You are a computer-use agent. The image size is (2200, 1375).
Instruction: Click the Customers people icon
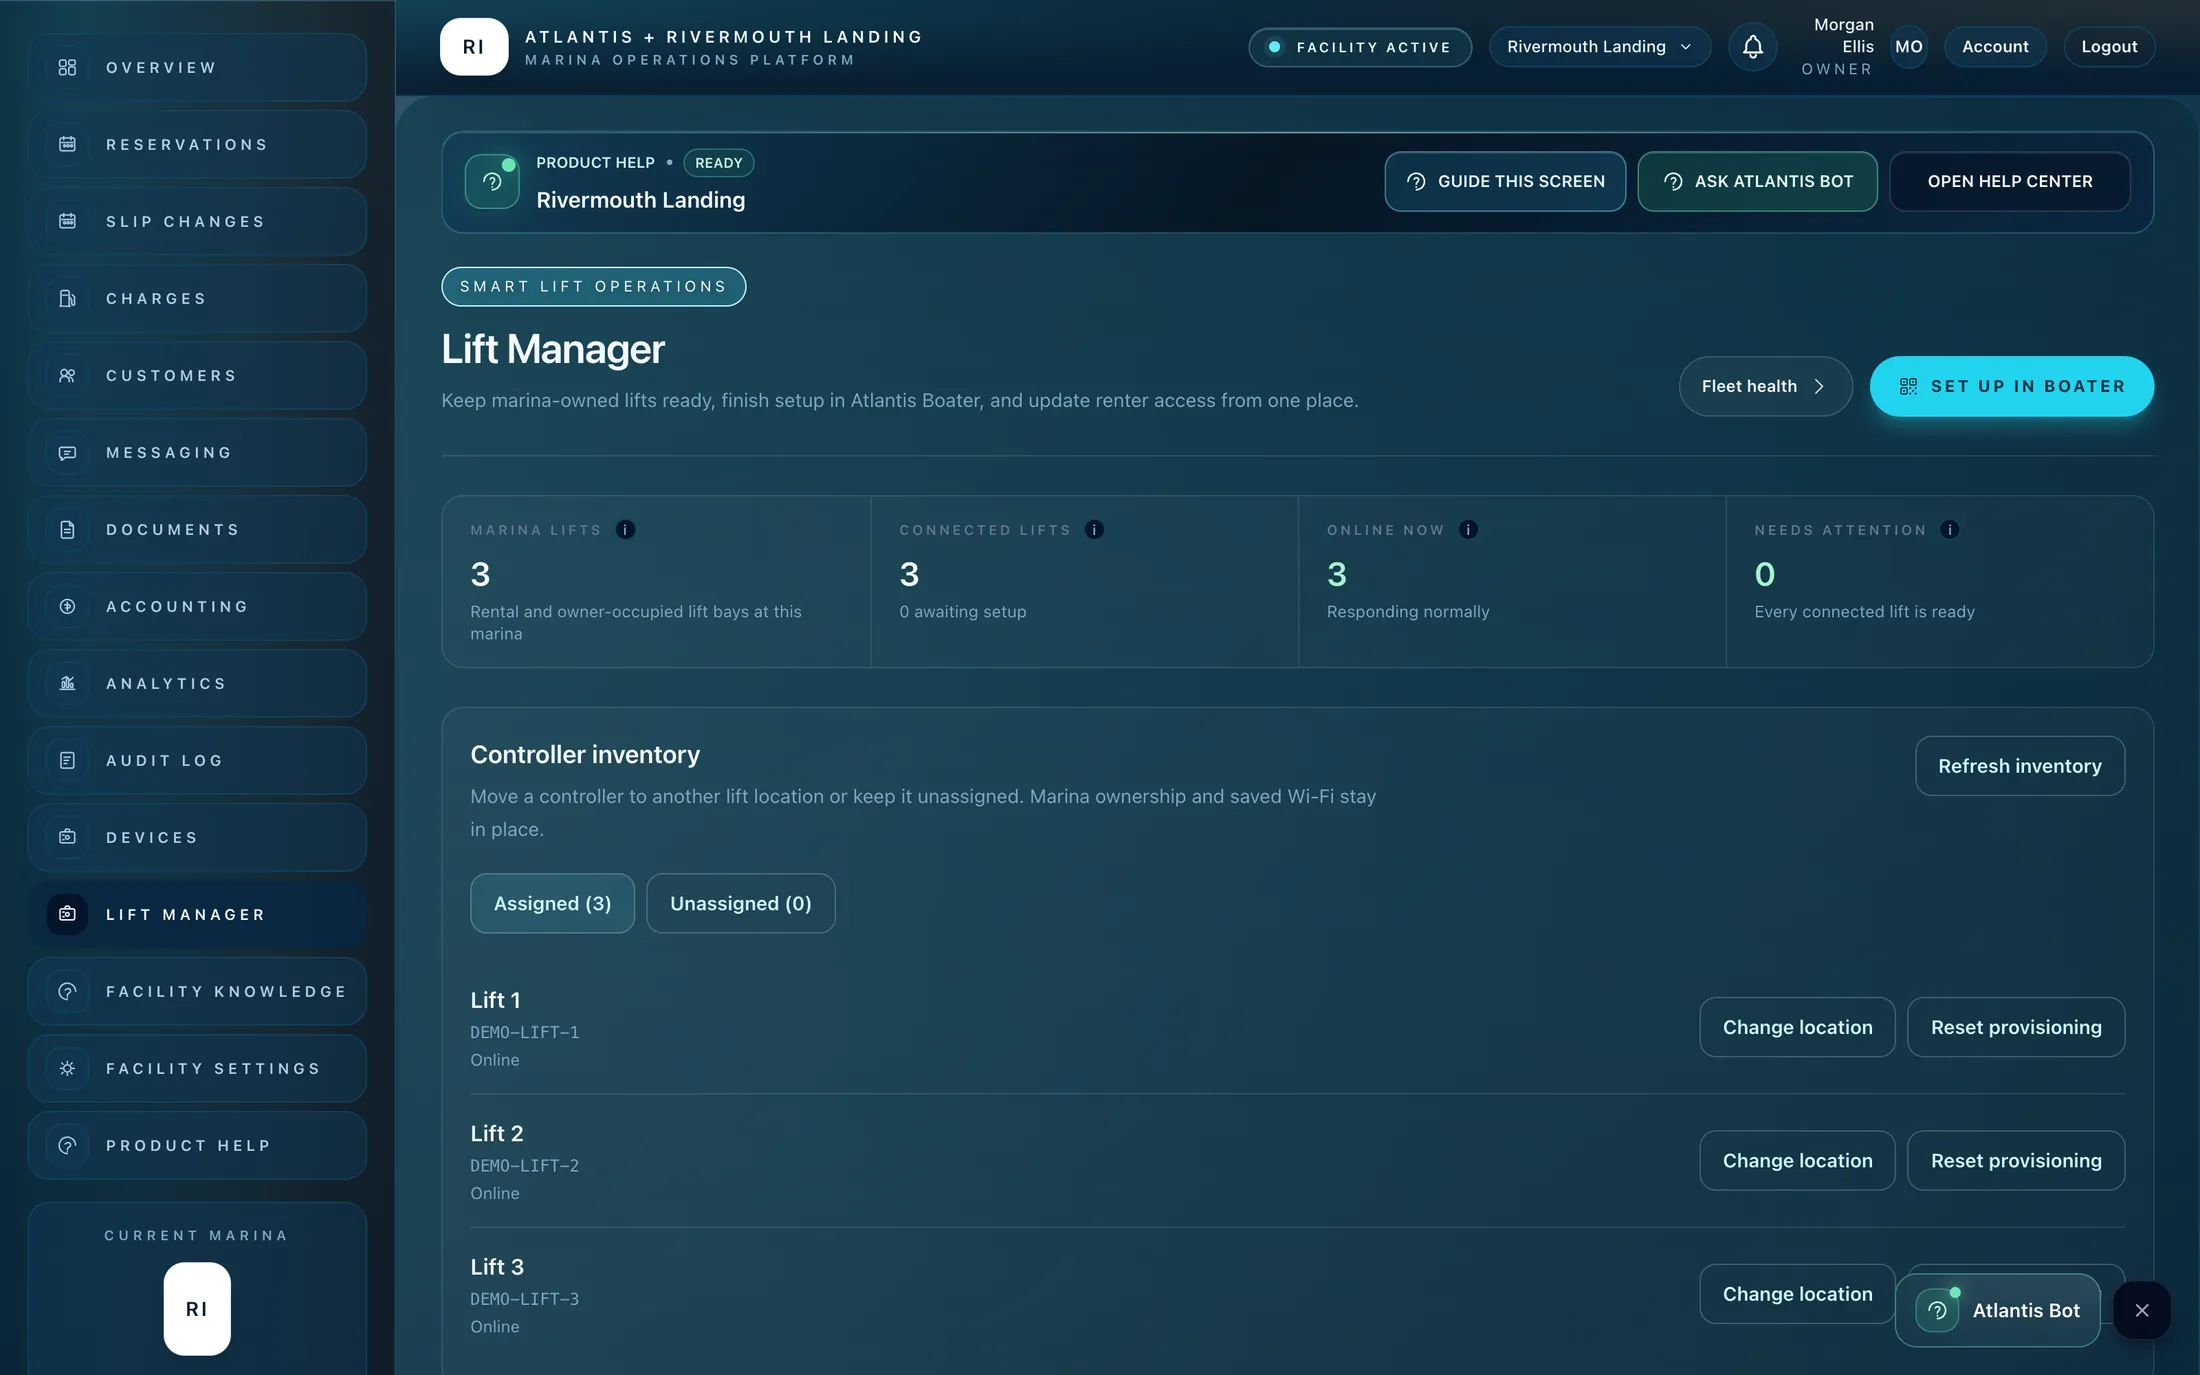click(67, 375)
